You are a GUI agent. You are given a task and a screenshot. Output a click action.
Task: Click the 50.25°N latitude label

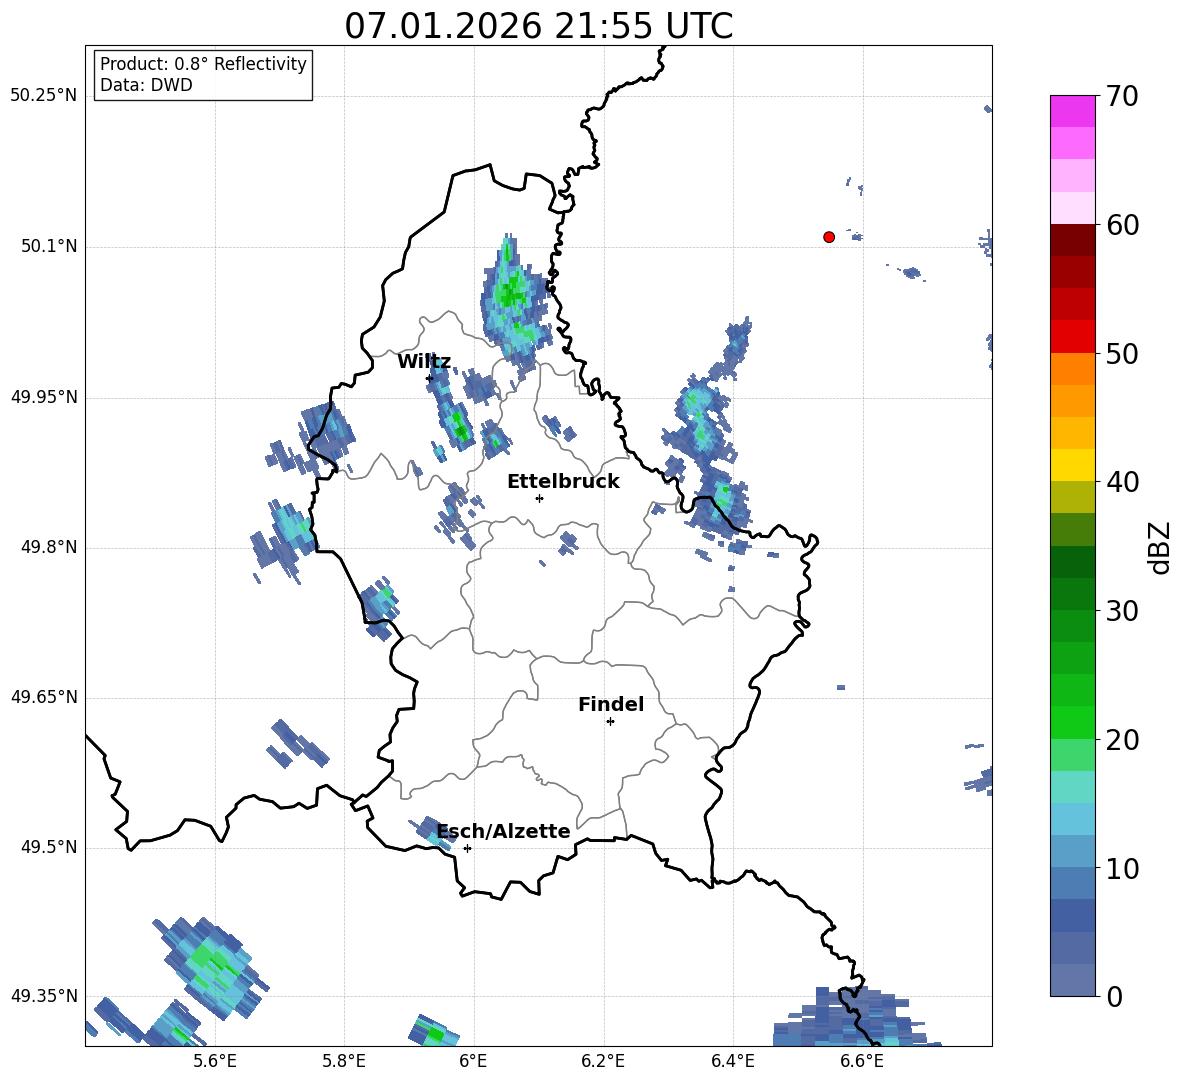[x=44, y=96]
